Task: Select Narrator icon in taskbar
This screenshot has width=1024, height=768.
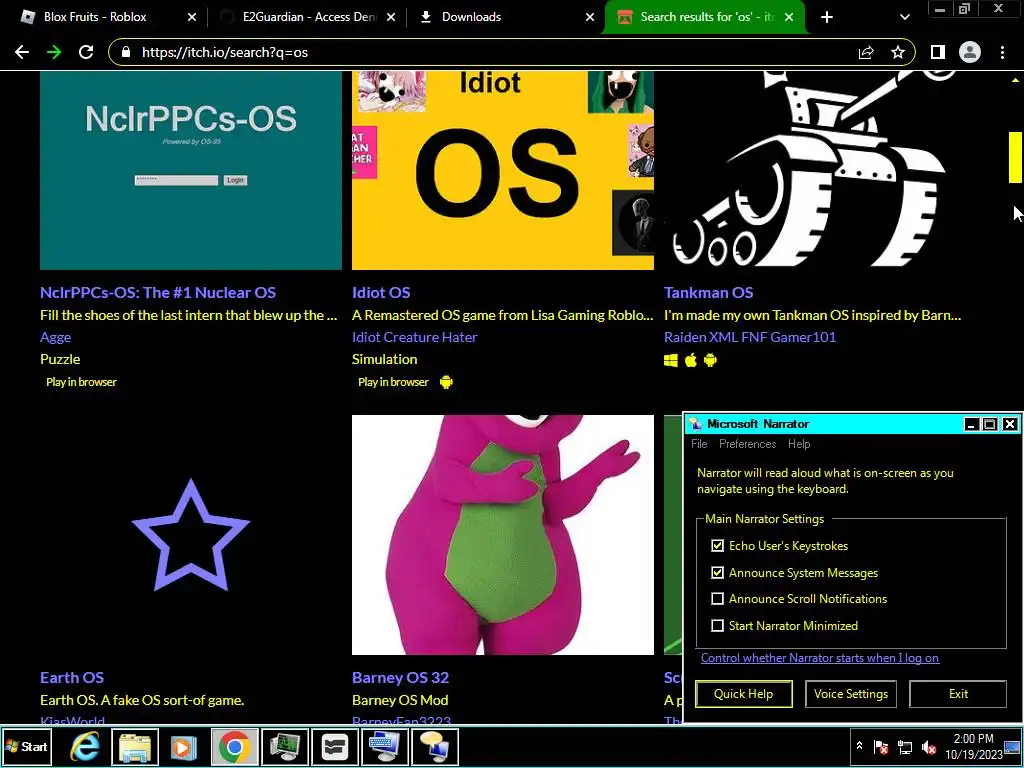Action: click(434, 746)
